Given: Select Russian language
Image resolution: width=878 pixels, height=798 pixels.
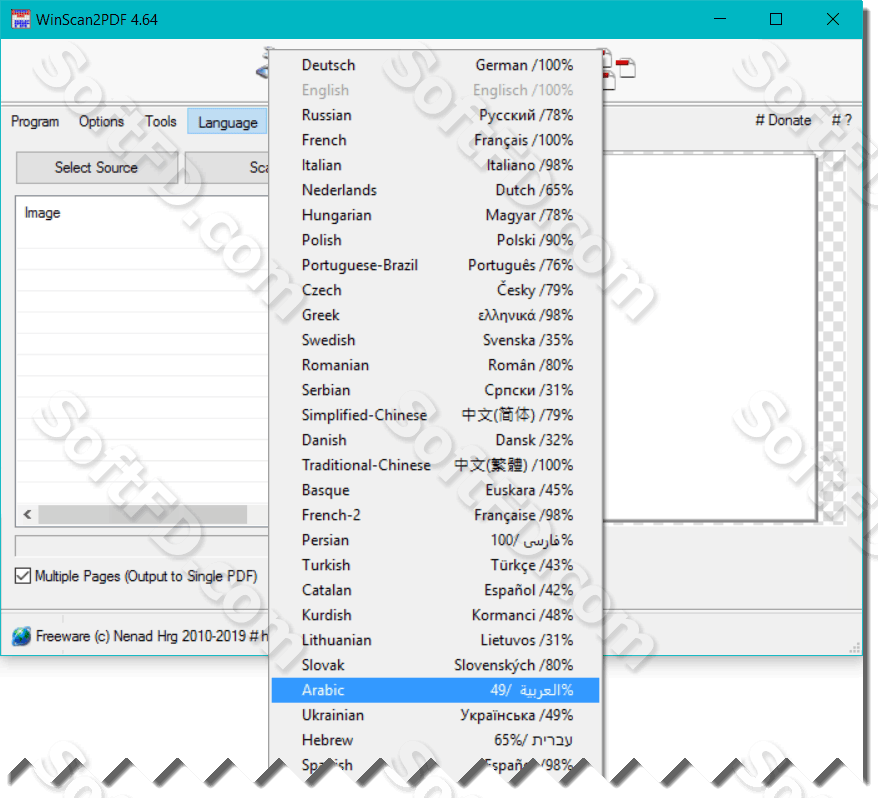Looking at the screenshot, I should click(435, 115).
